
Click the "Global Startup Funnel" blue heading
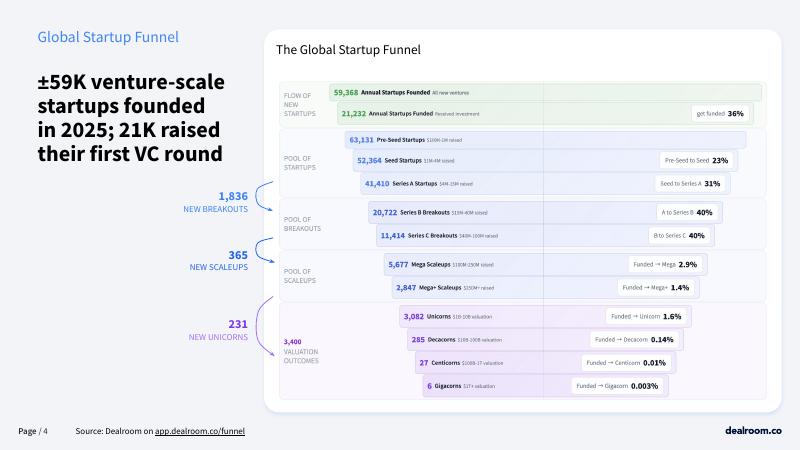(x=108, y=37)
